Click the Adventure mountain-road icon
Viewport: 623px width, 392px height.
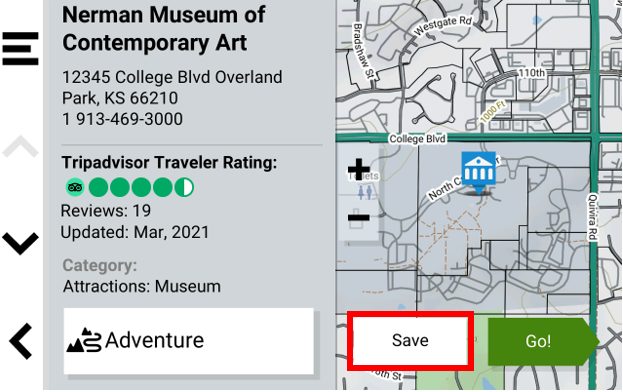click(x=84, y=340)
